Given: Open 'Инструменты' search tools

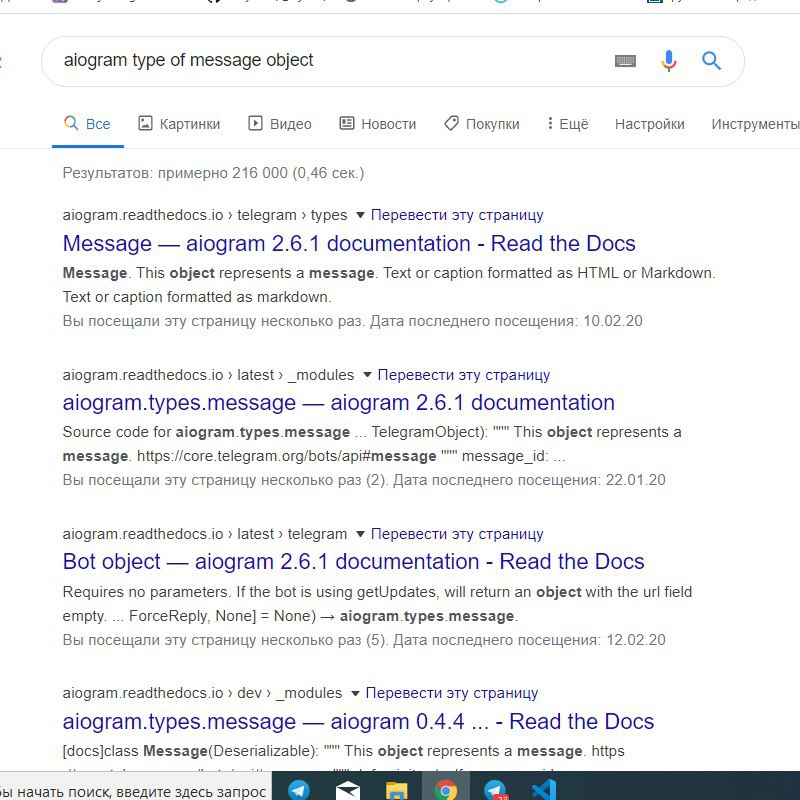Looking at the screenshot, I should tap(755, 124).
